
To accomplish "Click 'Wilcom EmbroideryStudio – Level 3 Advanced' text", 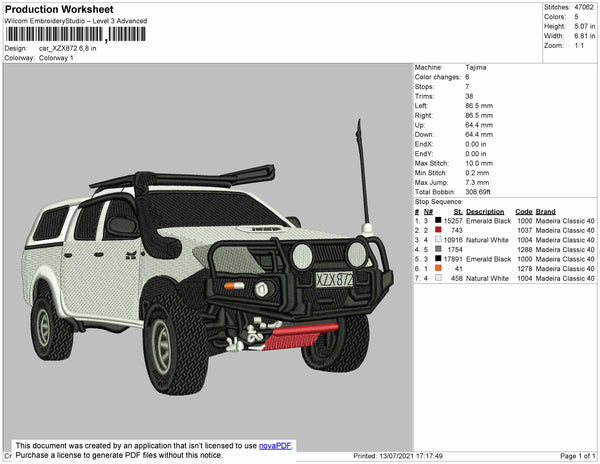I will 76,21.
